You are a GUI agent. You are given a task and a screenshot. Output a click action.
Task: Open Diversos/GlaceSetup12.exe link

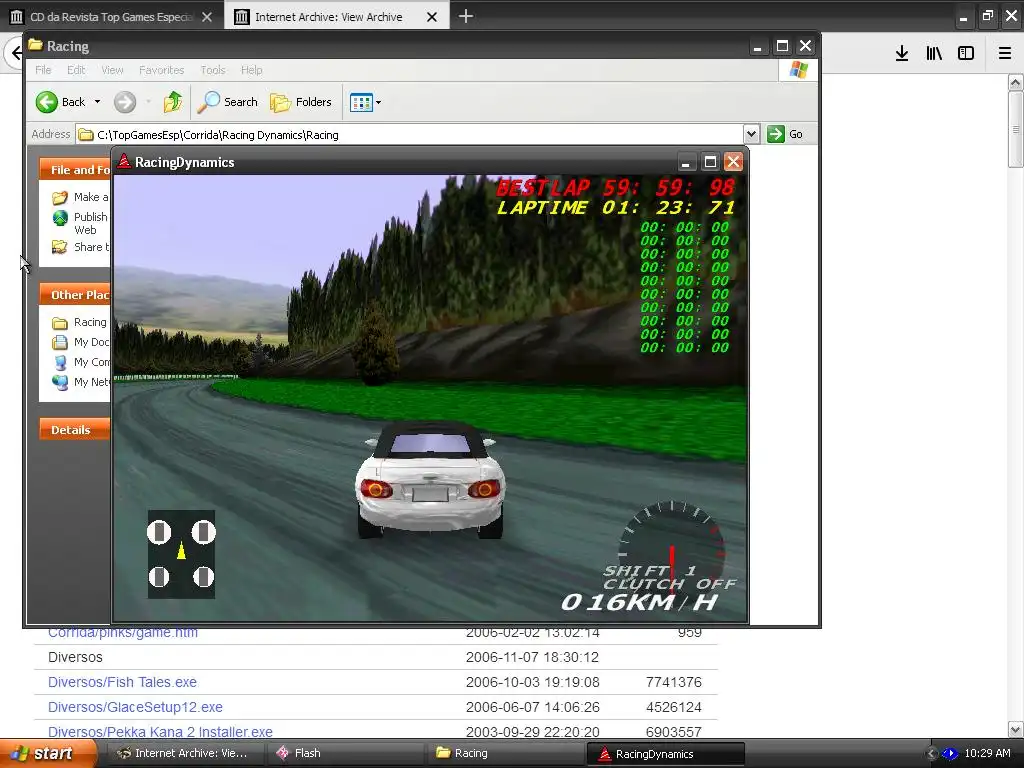coord(135,707)
